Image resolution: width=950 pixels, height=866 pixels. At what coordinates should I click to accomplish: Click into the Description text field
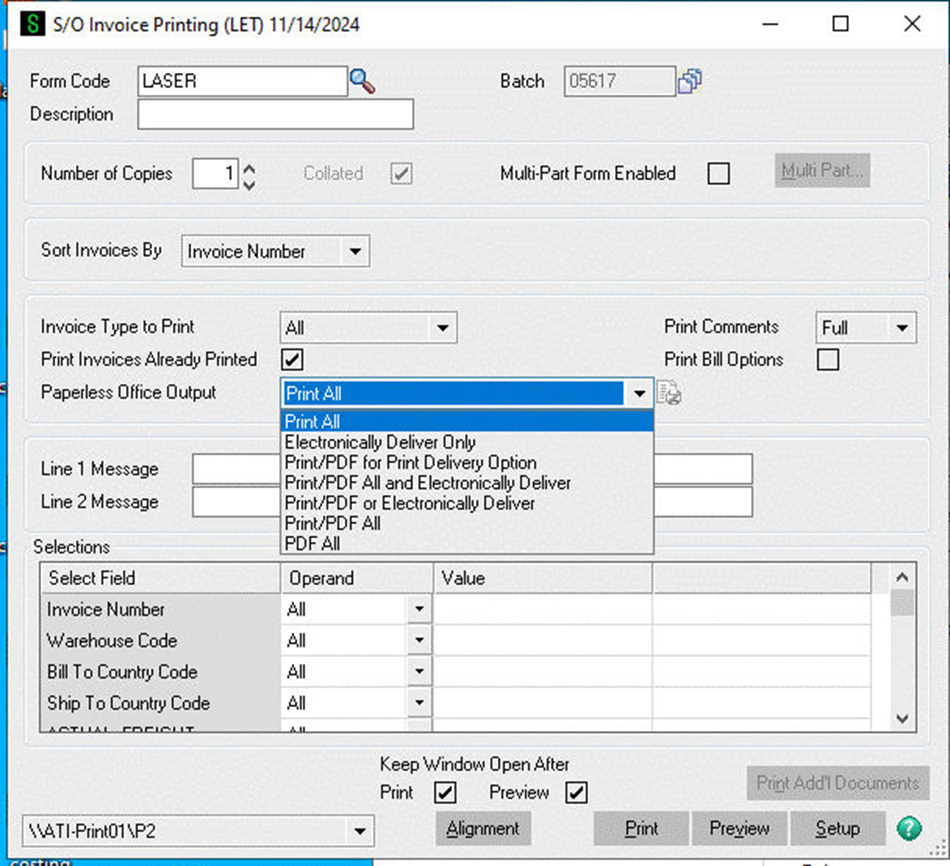pyautogui.click(x=275, y=115)
